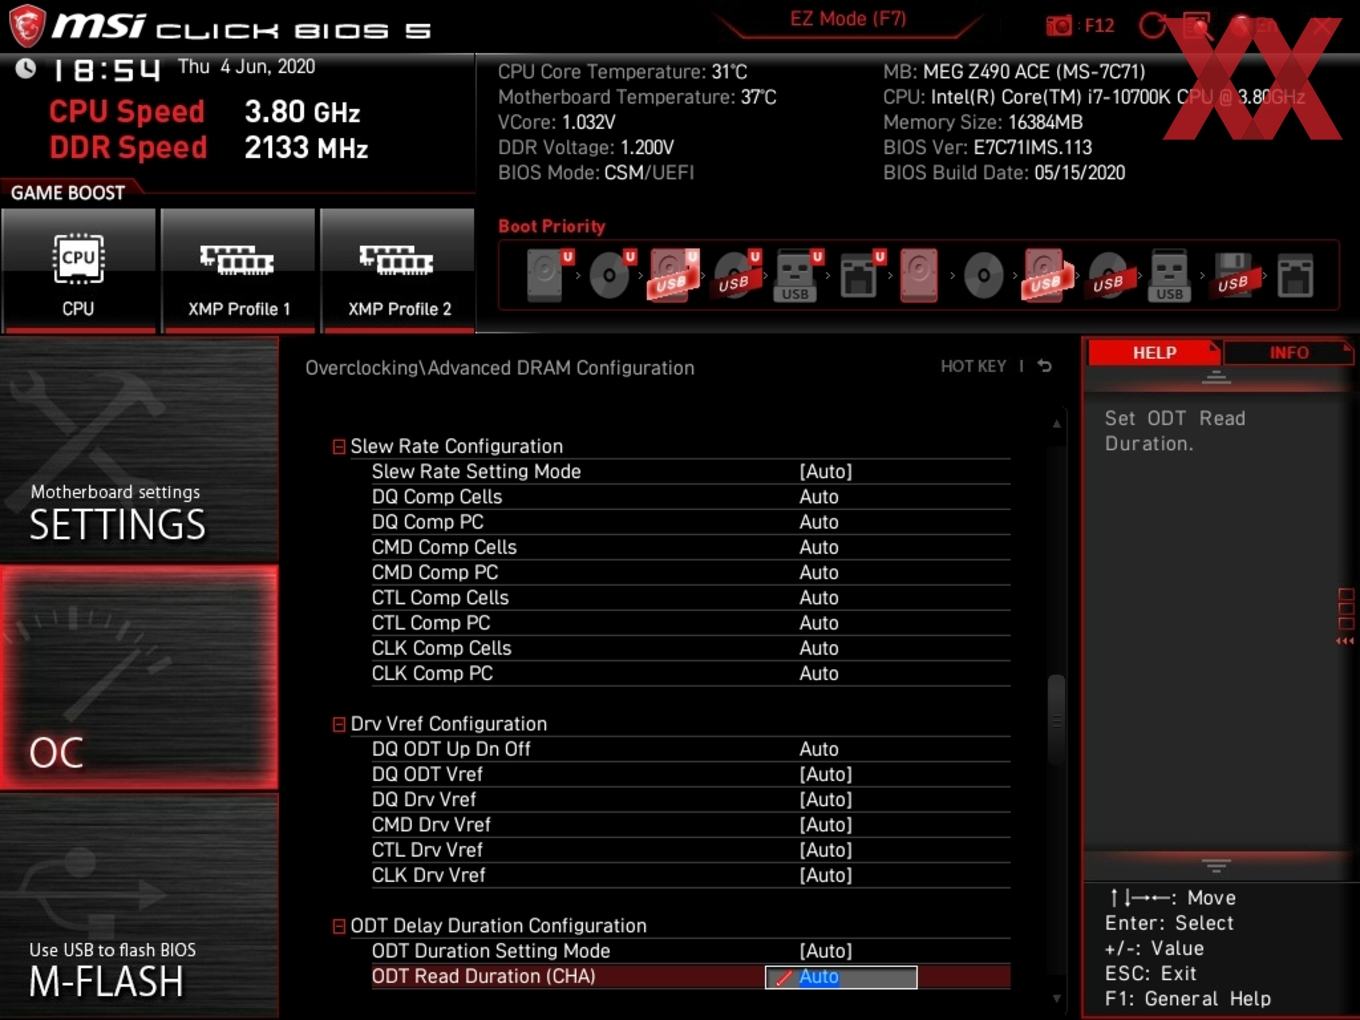The height and width of the screenshot is (1020, 1360).
Task: Click the scroll-down arrow of the settings list
Action: pos(1056,998)
